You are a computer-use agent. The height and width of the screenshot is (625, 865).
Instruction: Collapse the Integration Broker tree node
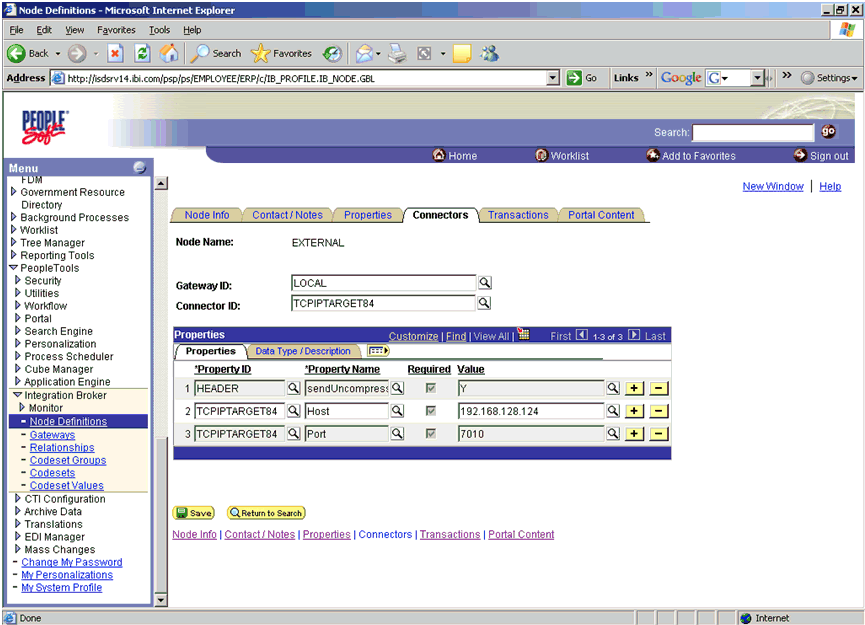coord(16,394)
